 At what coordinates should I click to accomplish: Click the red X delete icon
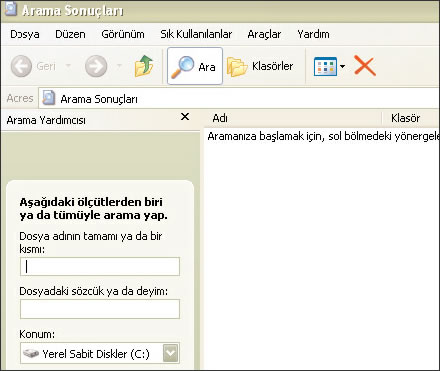tap(365, 66)
